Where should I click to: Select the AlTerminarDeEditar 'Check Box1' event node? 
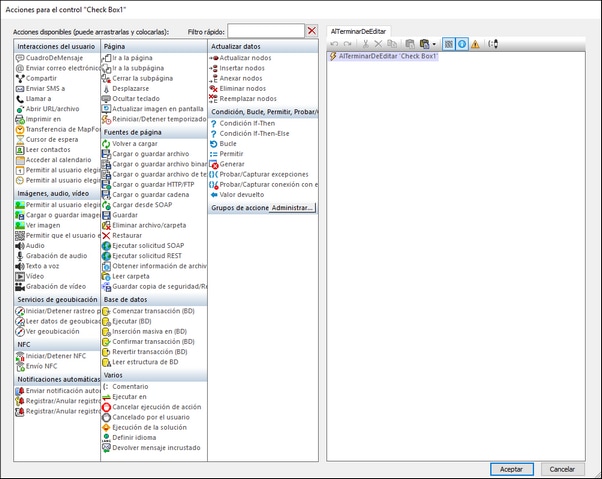pyautogui.click(x=387, y=56)
